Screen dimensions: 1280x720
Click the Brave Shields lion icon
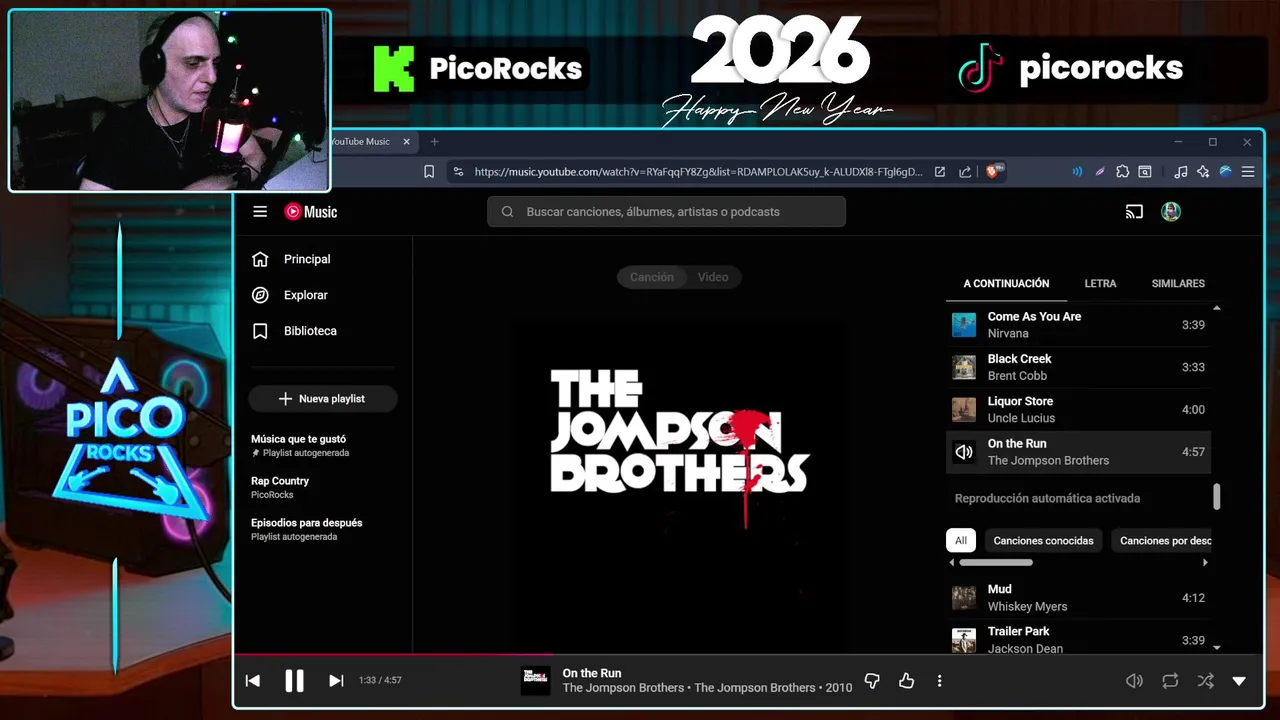pos(994,172)
